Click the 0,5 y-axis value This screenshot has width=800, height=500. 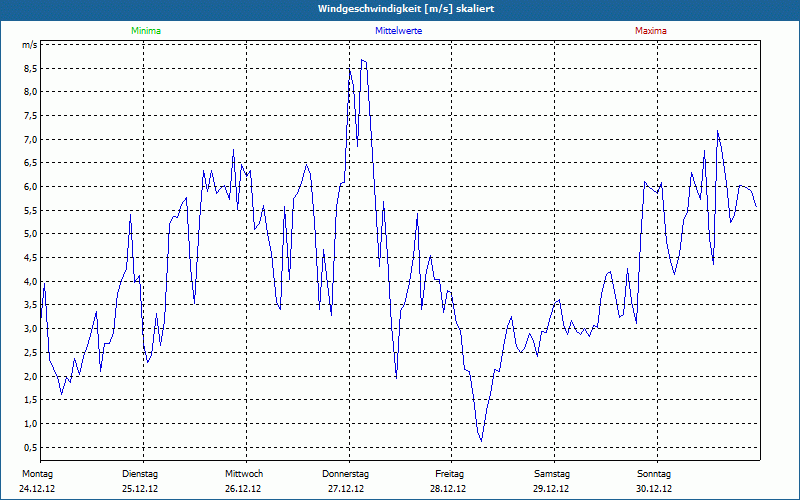(x=31, y=447)
